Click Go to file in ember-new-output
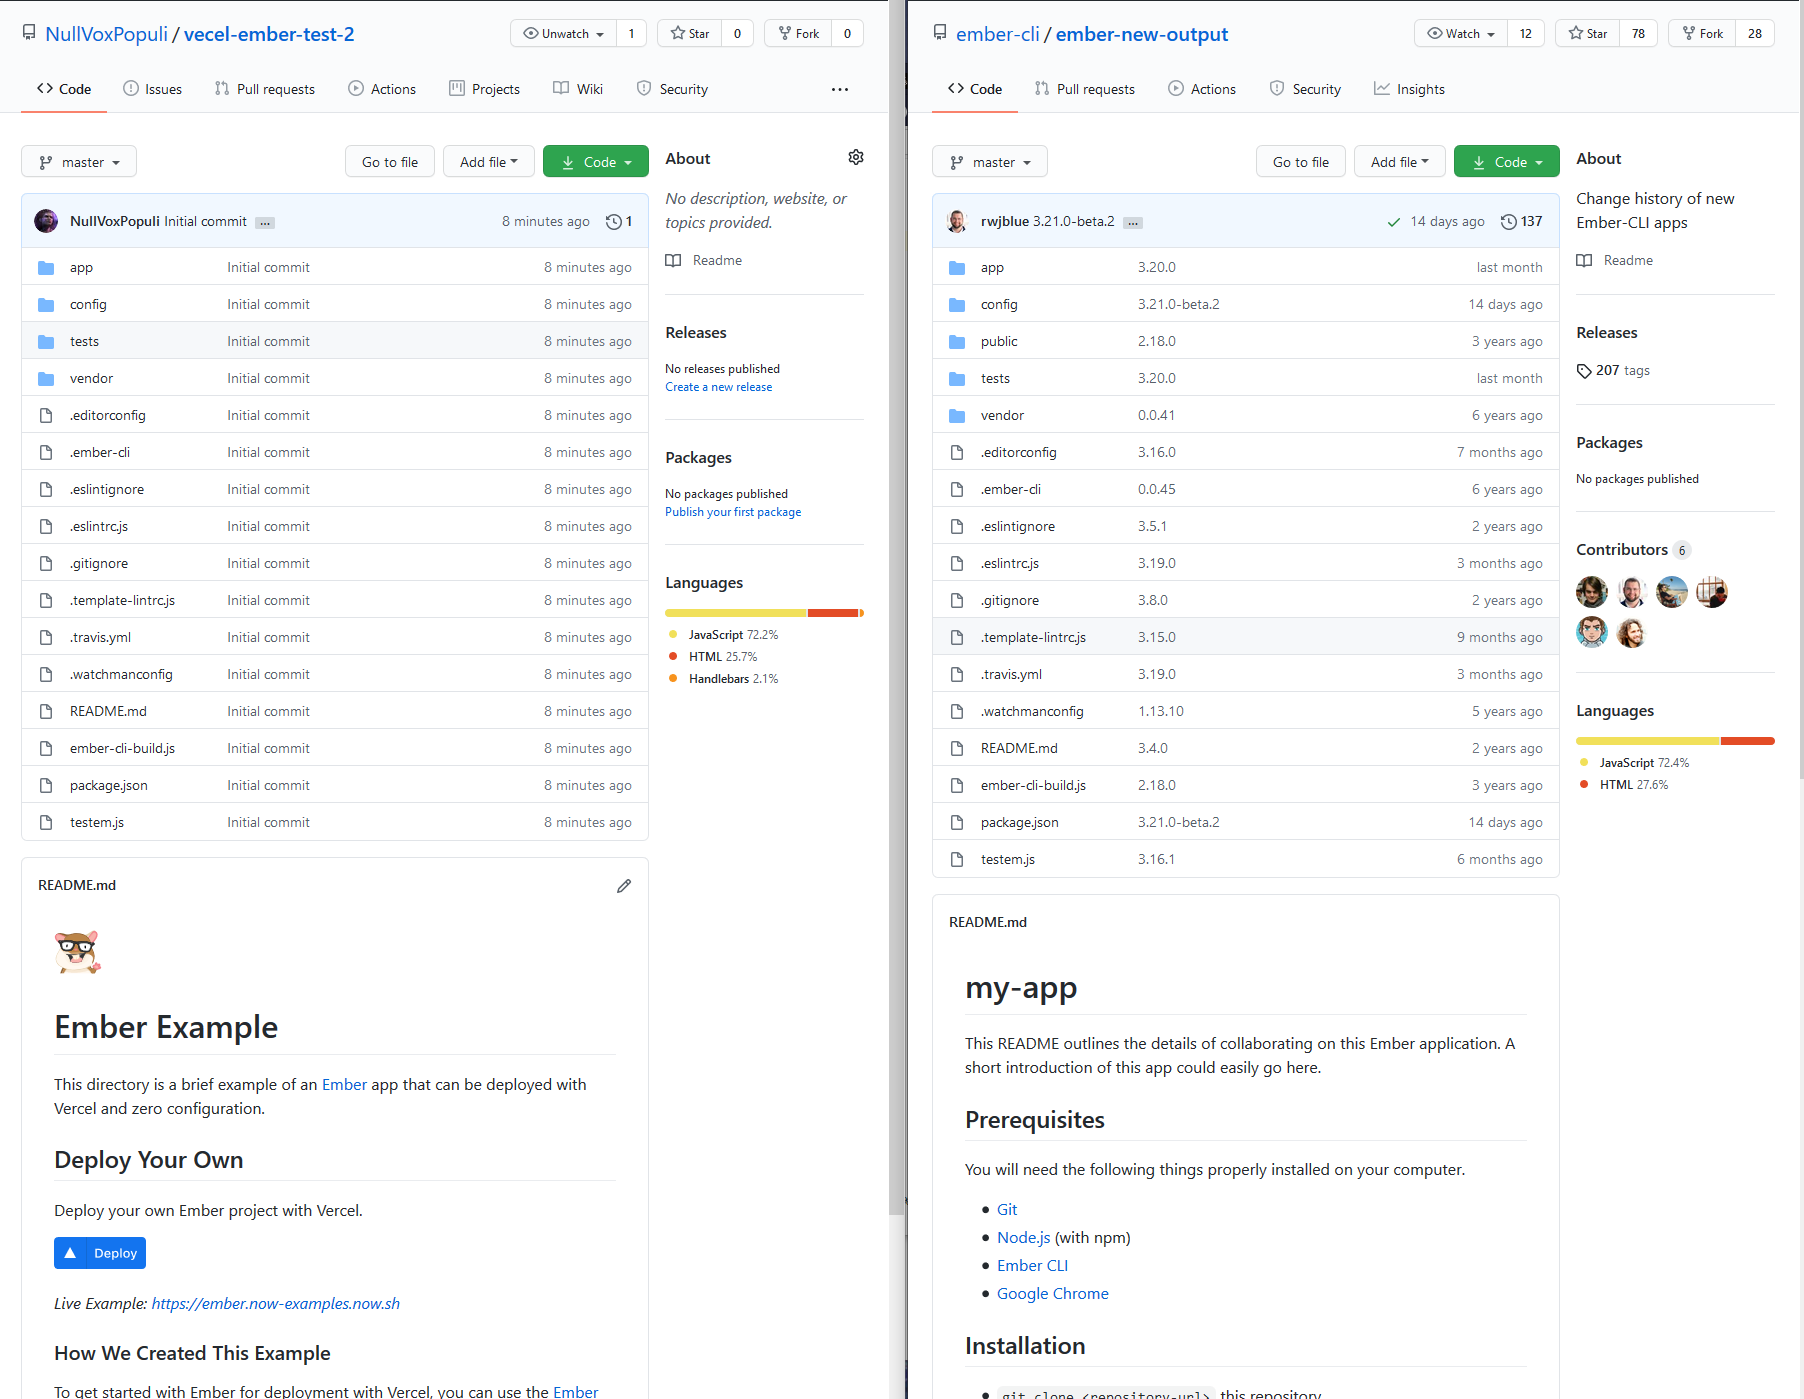Screen dimensions: 1804x1399 pyautogui.click(x=1301, y=161)
